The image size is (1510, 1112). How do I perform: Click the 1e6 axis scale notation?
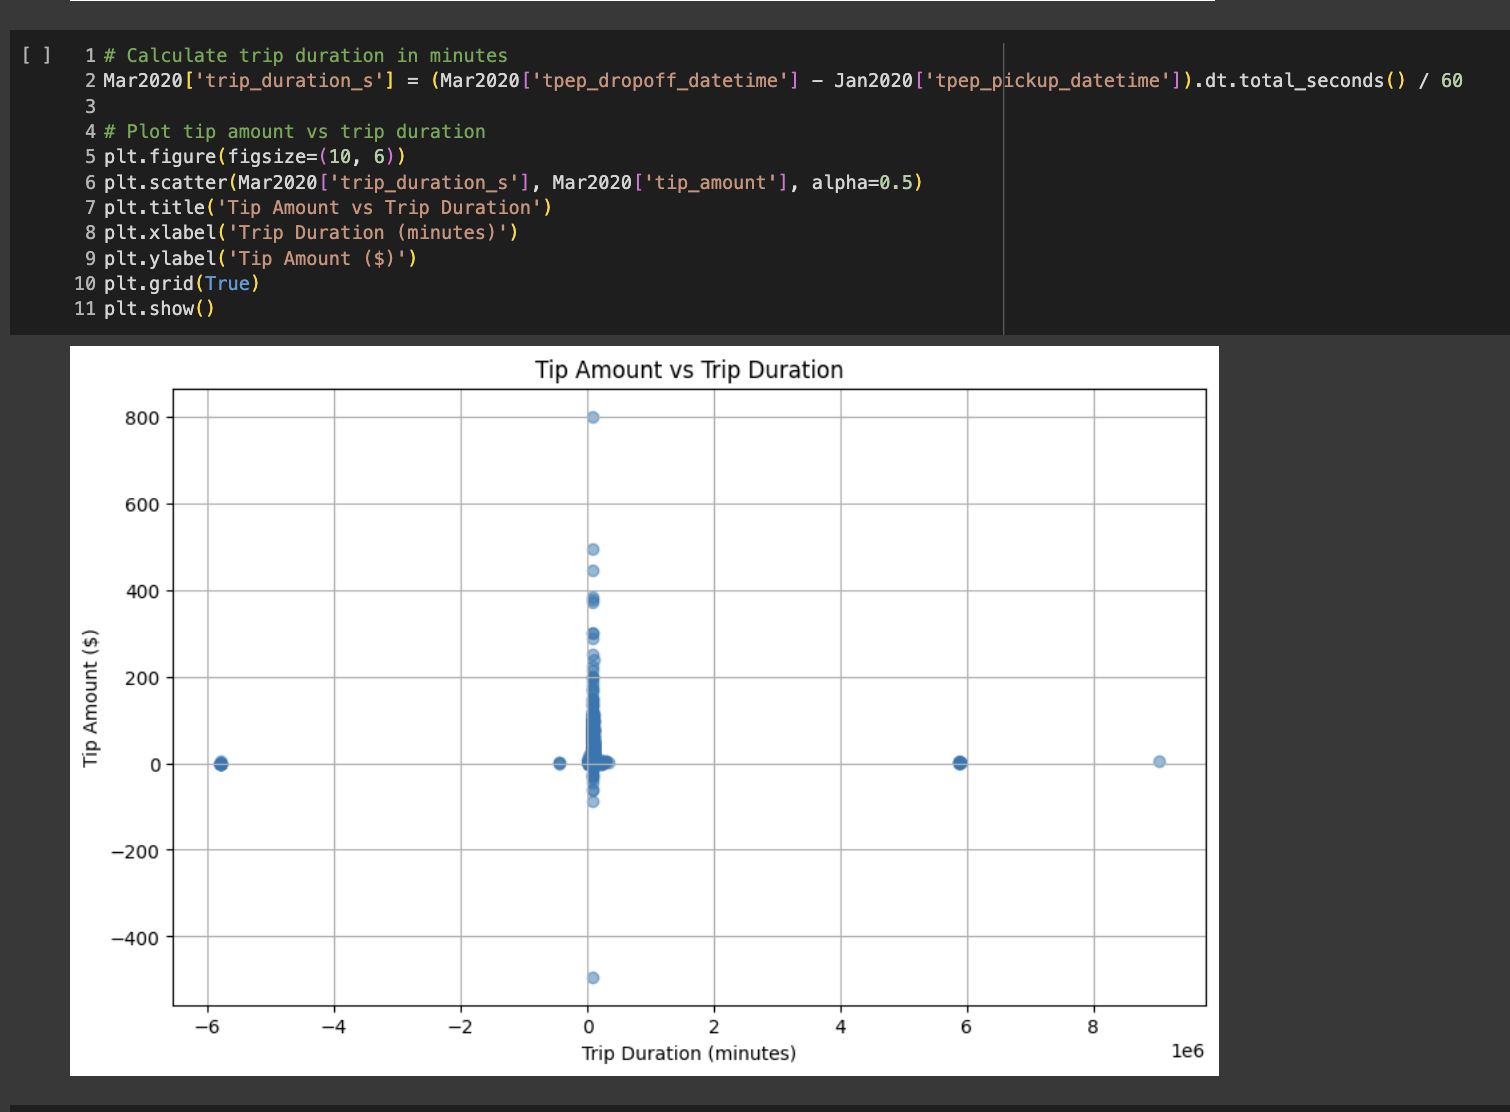[x=1187, y=1051]
